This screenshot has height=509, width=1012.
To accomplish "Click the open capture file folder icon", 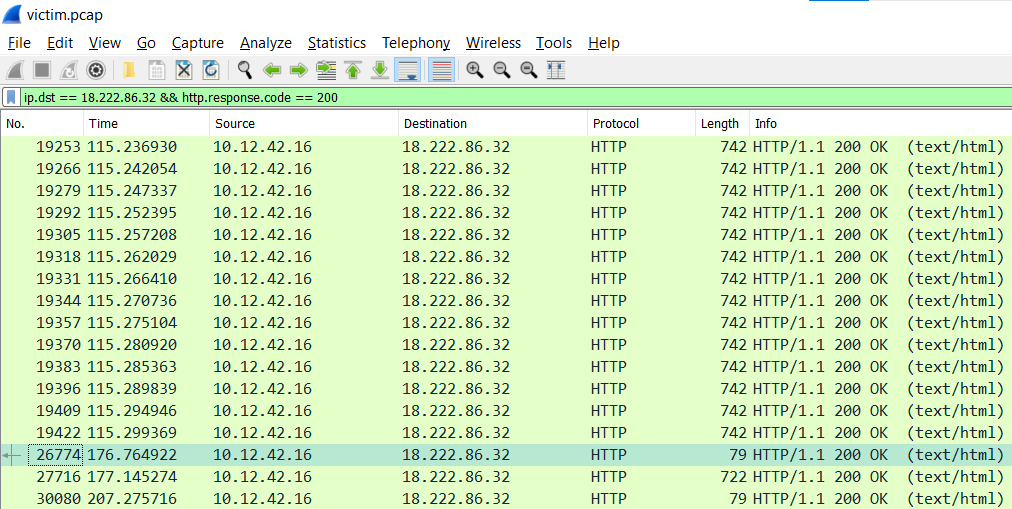I will click(129, 70).
